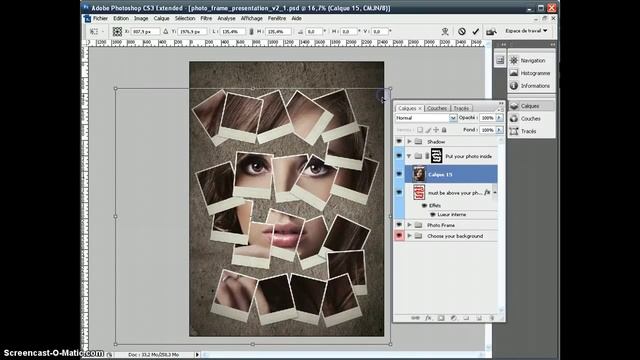The height and width of the screenshot is (360, 640).
Task: Click the create new layer icon
Action: point(479,318)
